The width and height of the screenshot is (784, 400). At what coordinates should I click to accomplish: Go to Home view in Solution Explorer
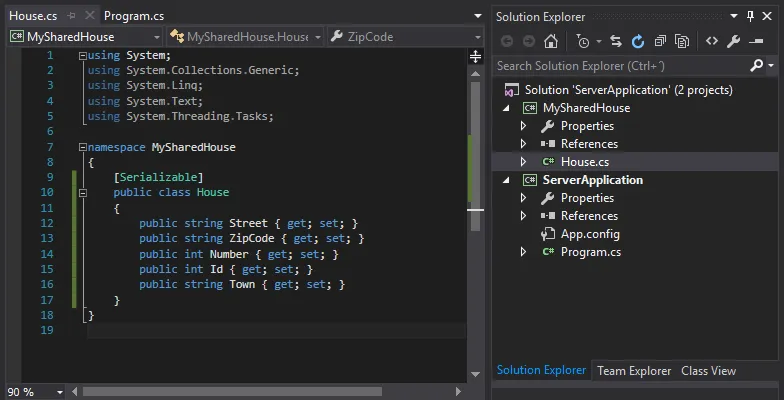tap(551, 41)
